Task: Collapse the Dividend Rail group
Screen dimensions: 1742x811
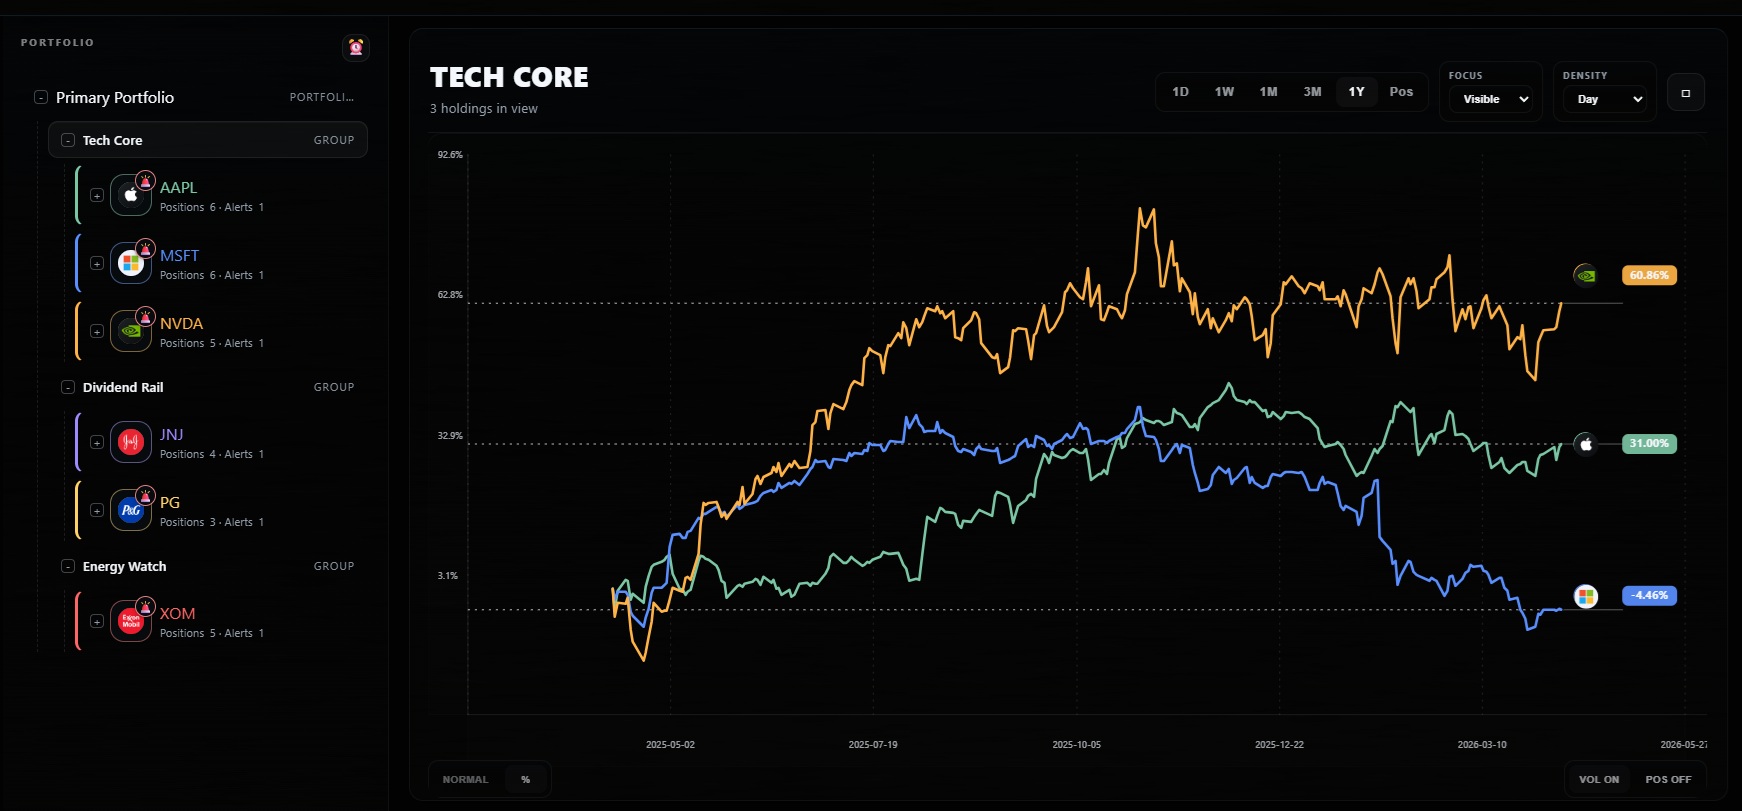Action: click(68, 387)
